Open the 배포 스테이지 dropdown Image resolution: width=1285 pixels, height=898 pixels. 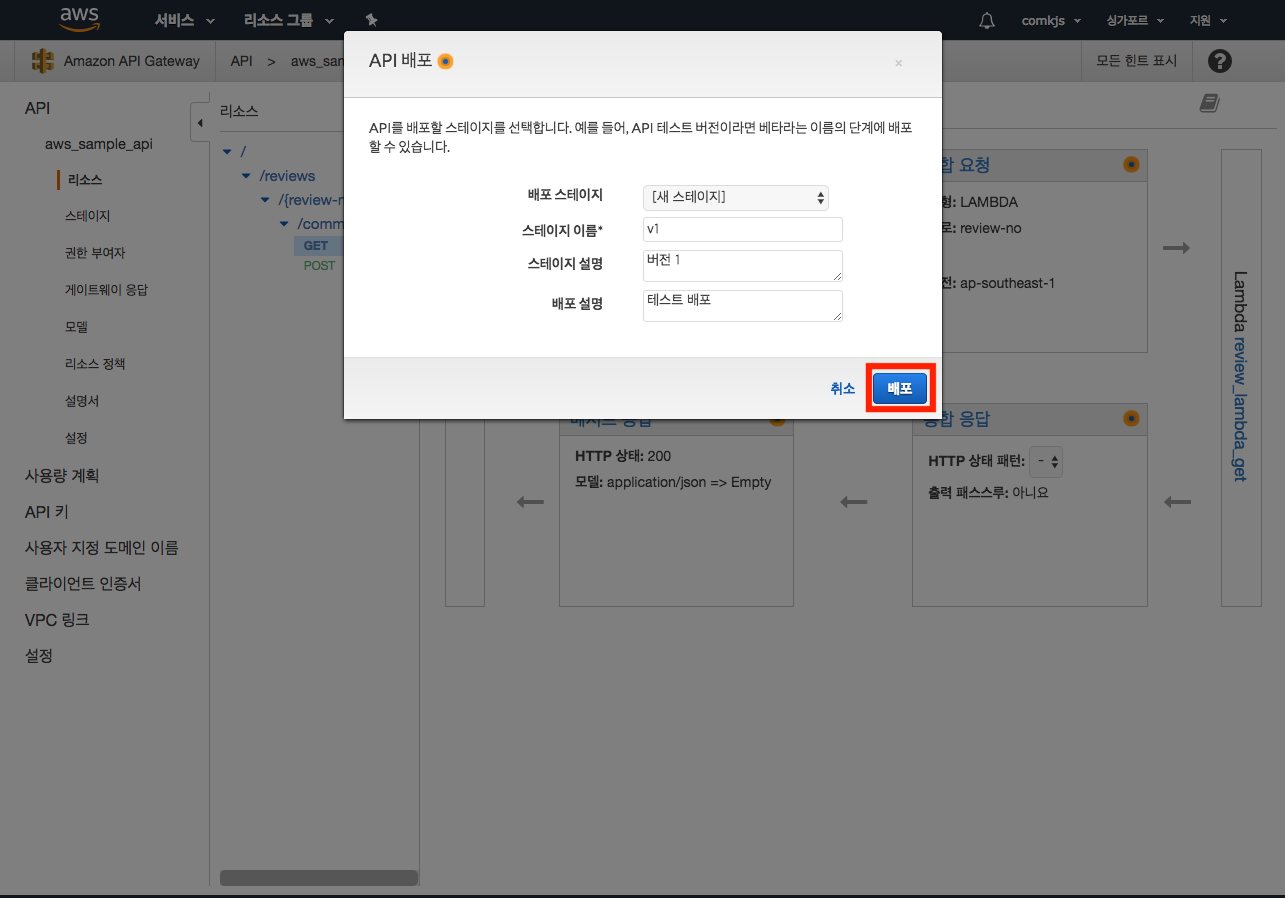tap(736, 197)
